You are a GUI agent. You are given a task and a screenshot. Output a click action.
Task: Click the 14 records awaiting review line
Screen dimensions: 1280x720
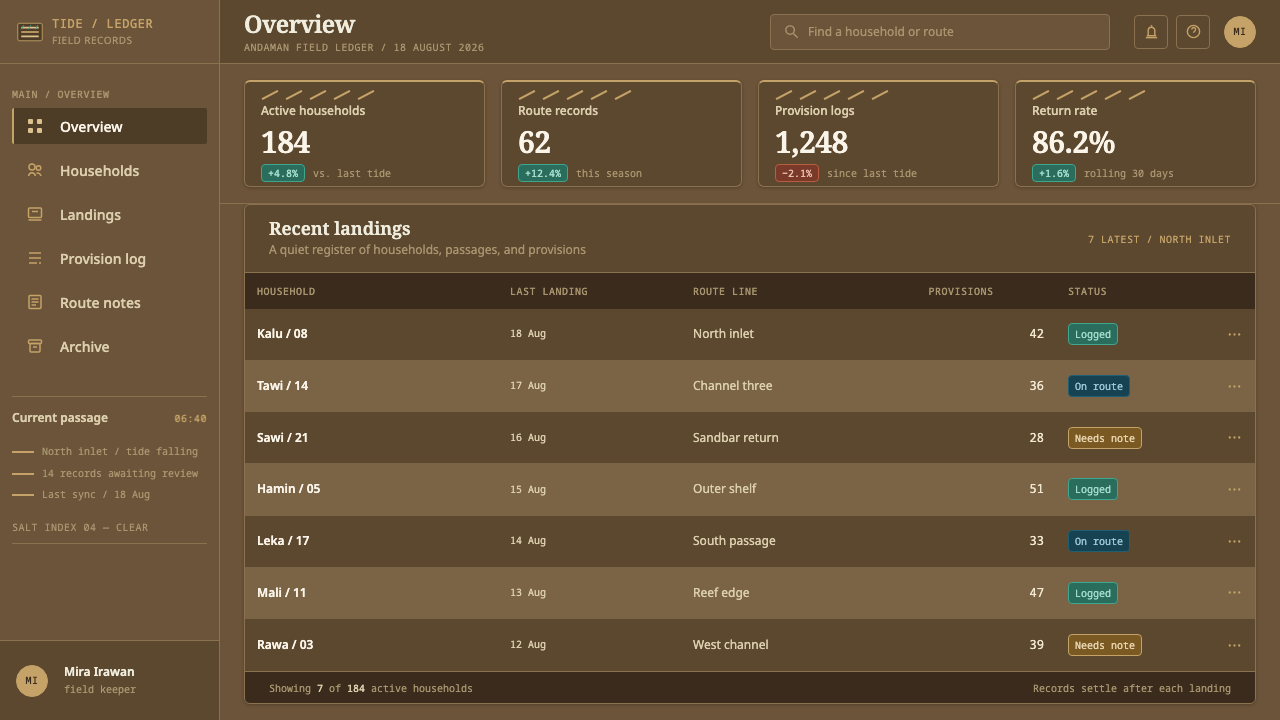[120, 474]
